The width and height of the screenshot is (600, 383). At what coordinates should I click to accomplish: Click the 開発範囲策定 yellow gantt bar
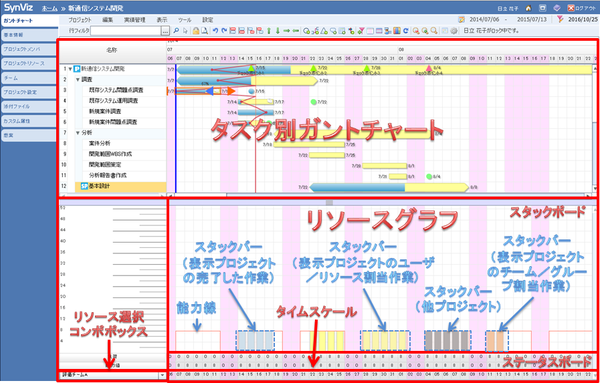click(385, 166)
